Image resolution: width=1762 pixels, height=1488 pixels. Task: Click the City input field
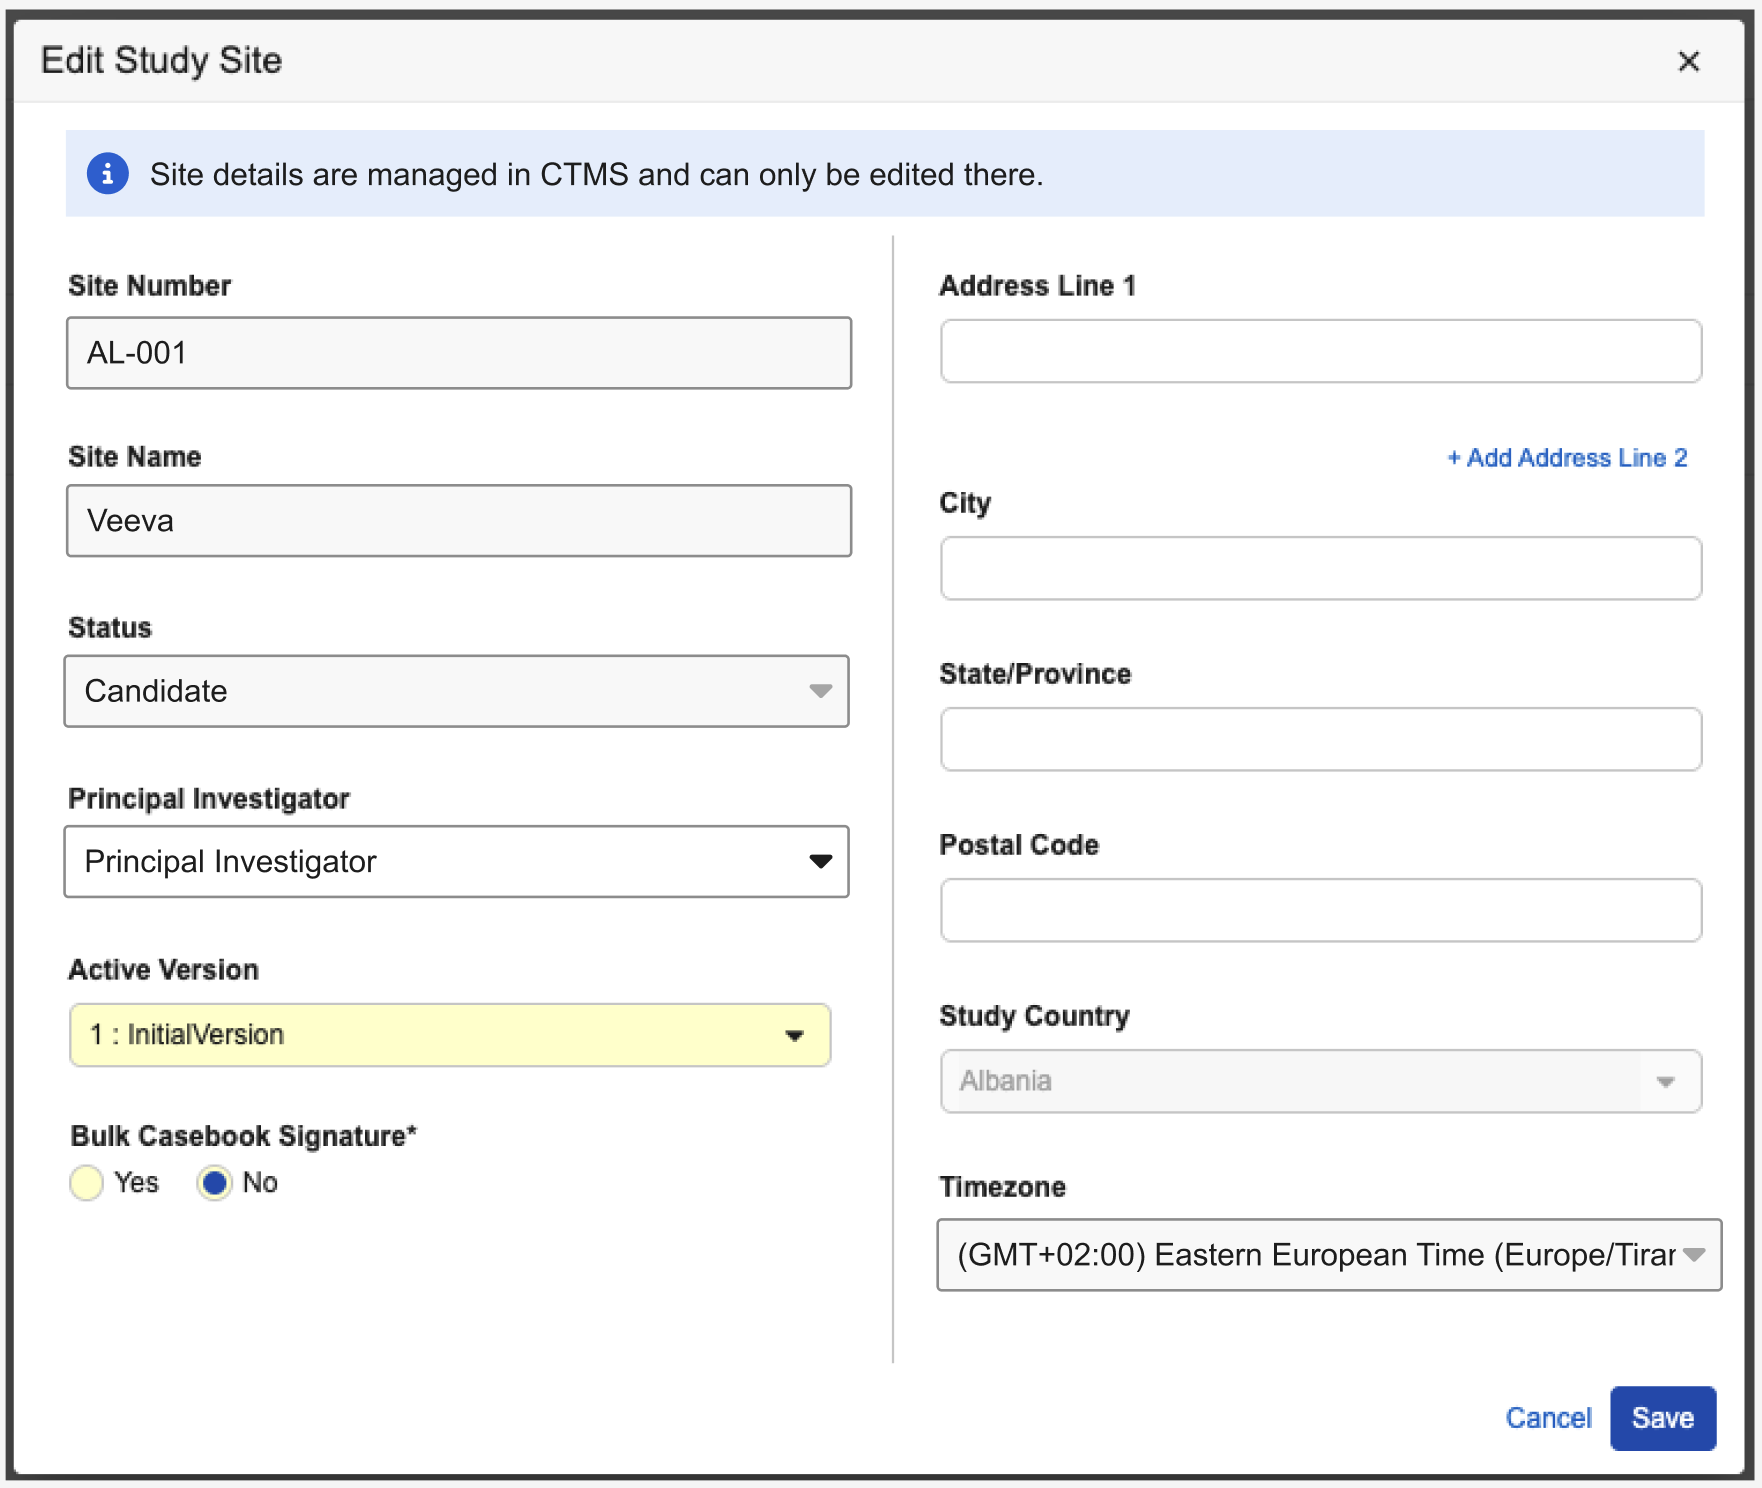(1321, 568)
